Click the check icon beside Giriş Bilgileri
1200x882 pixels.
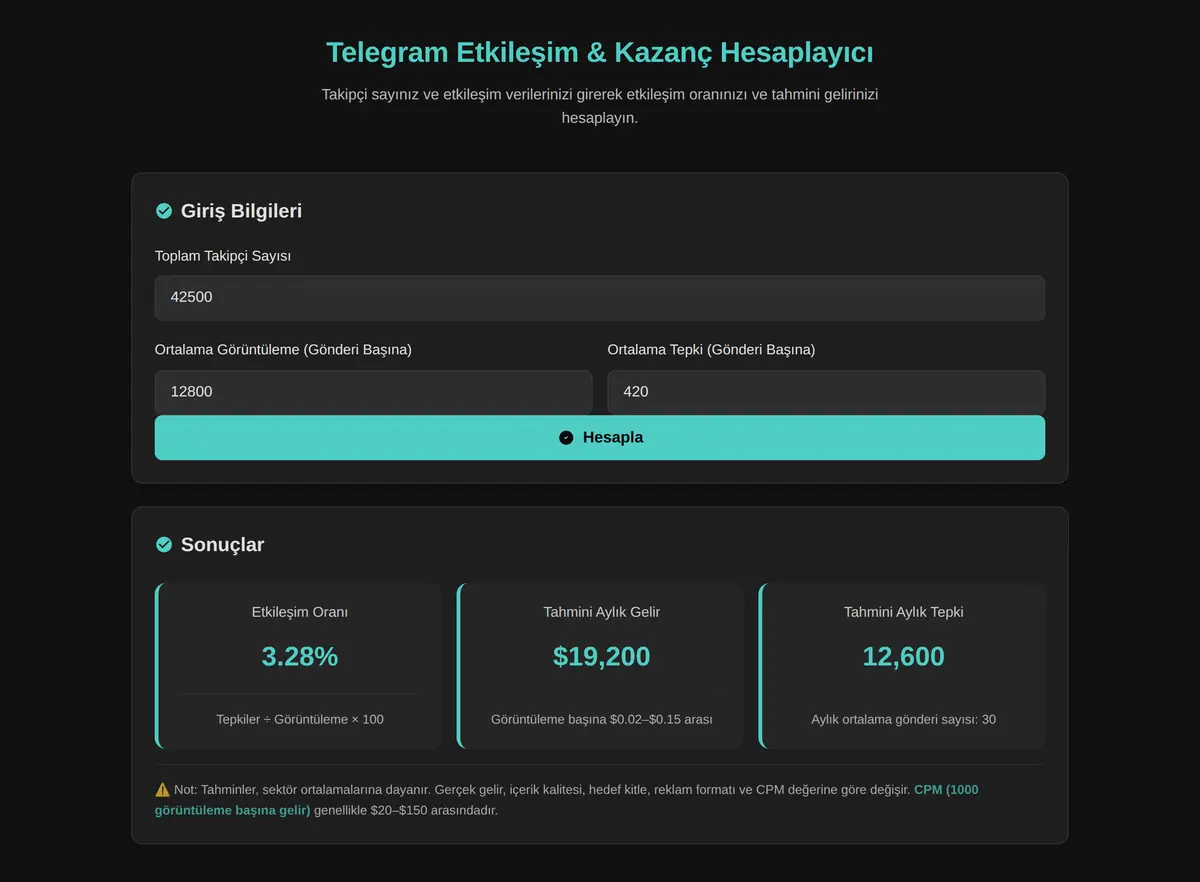(164, 211)
